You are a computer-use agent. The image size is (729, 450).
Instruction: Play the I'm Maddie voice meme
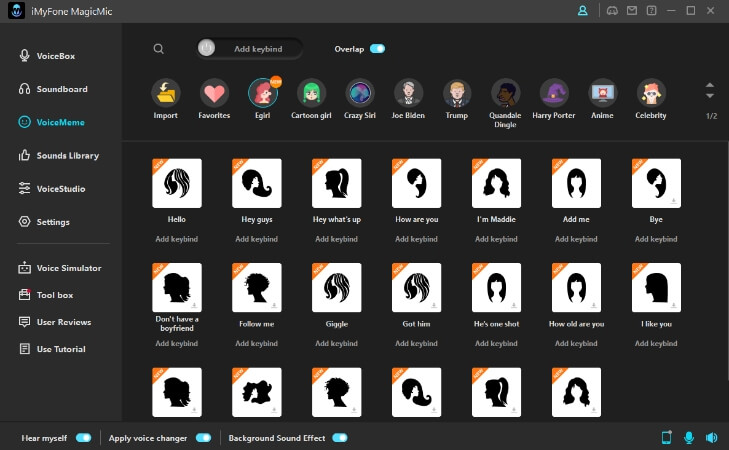click(x=497, y=183)
